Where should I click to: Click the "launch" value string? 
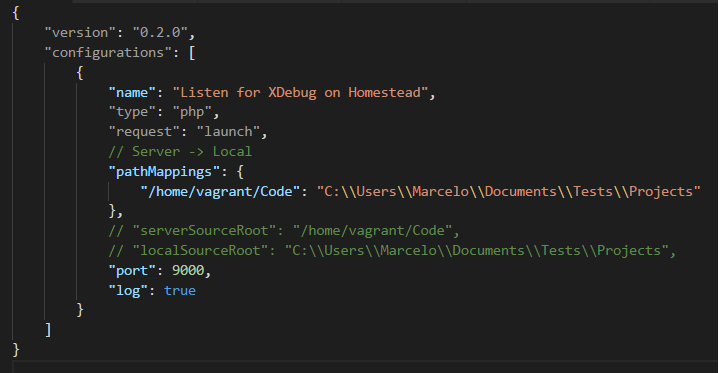[228, 132]
